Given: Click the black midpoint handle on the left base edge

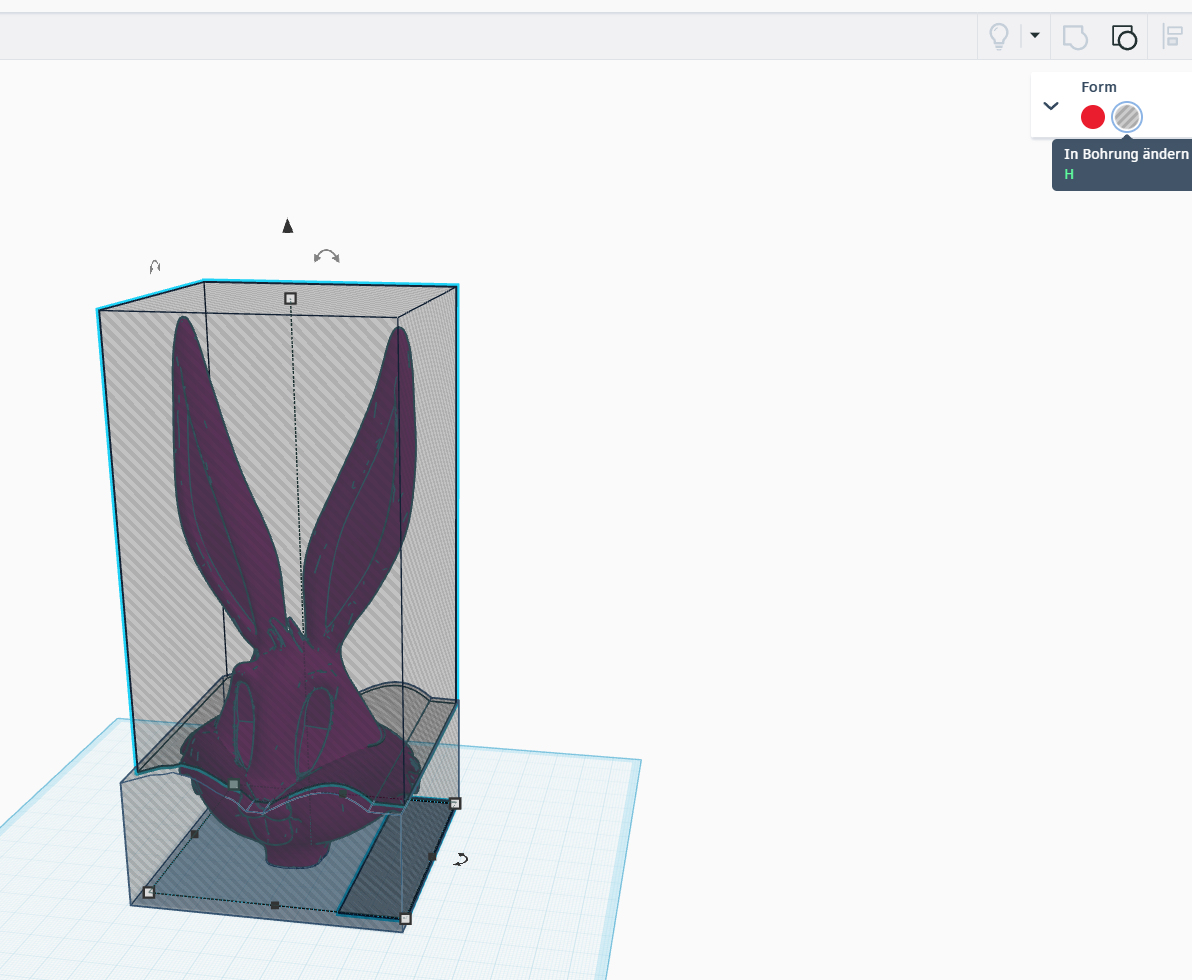Looking at the screenshot, I should [195, 835].
